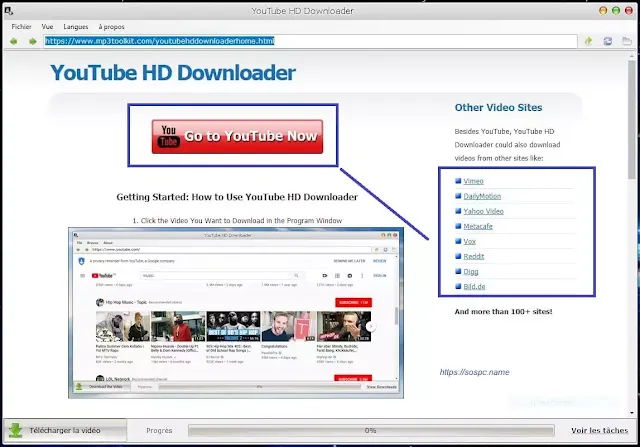Open the DailyMotion link
The height and width of the screenshot is (447, 640).
pos(482,196)
